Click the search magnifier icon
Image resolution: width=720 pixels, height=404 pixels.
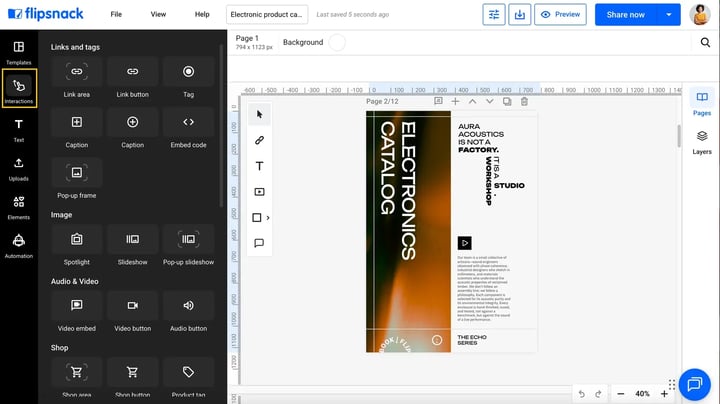coord(705,43)
